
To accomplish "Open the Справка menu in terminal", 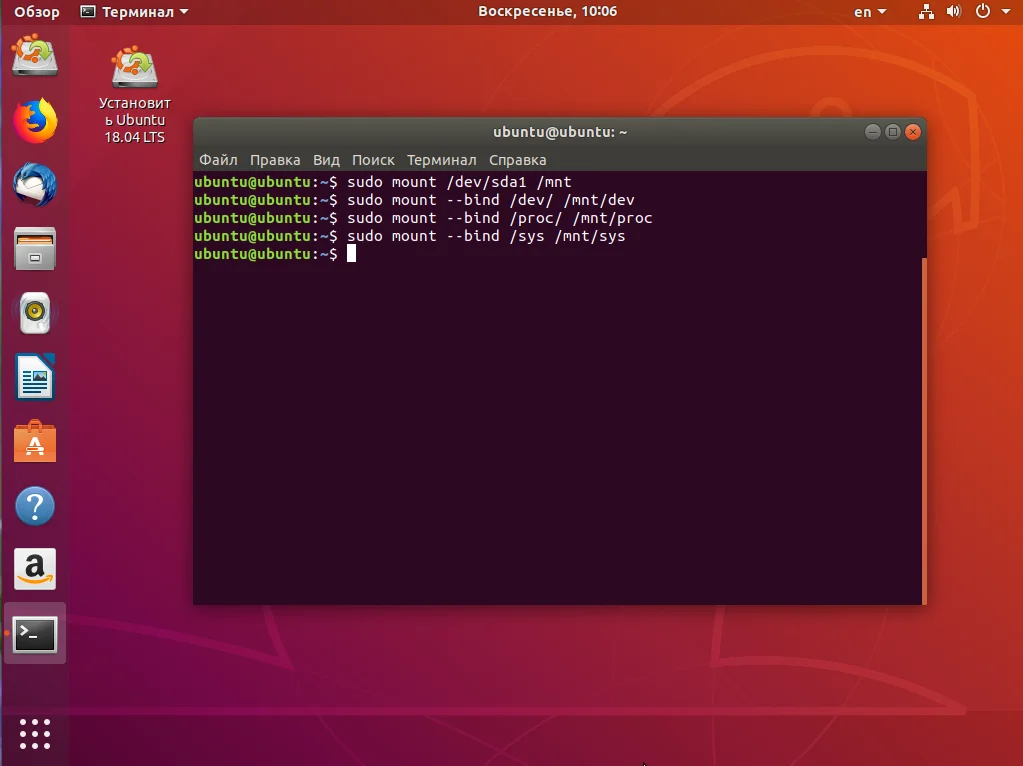I will [x=517, y=160].
